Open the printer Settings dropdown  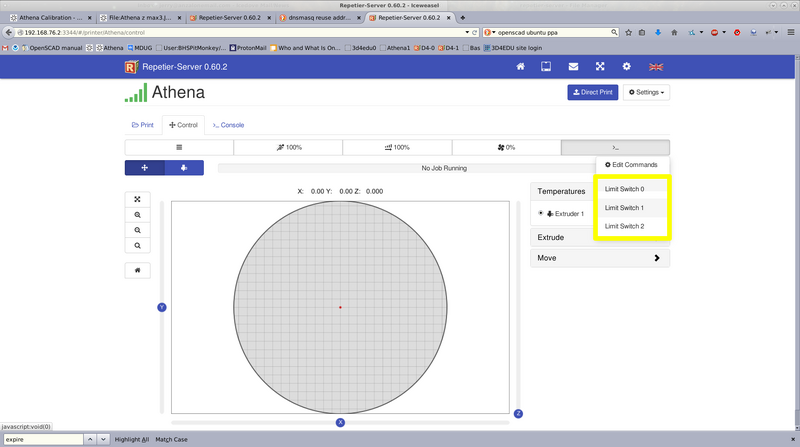click(646, 92)
